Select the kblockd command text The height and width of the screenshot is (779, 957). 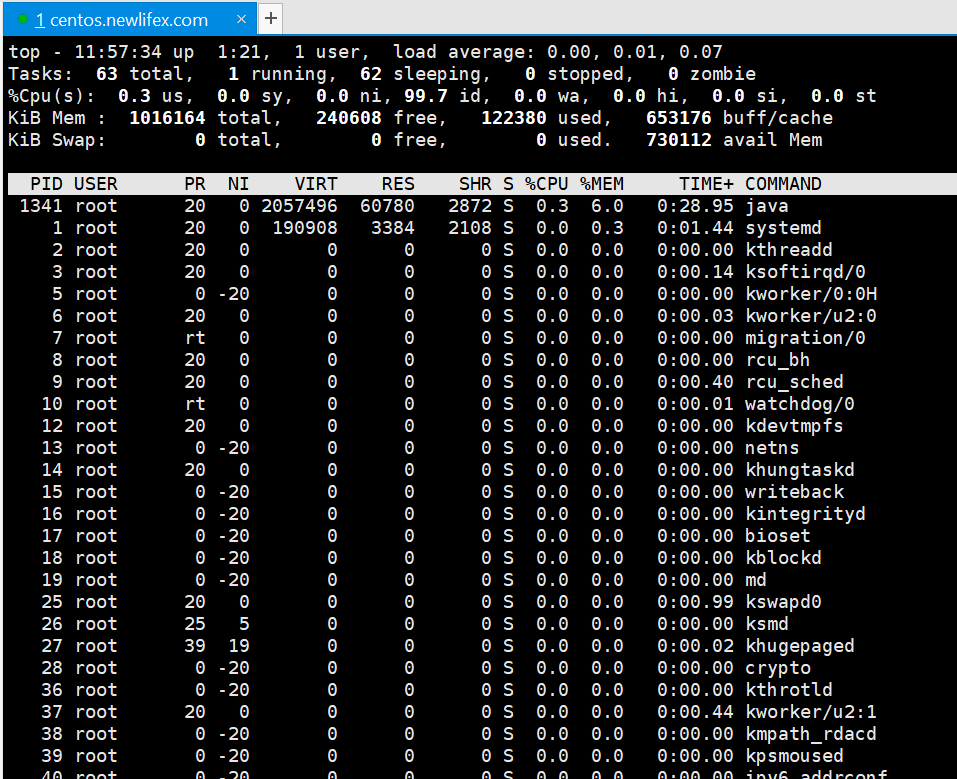(x=783, y=557)
